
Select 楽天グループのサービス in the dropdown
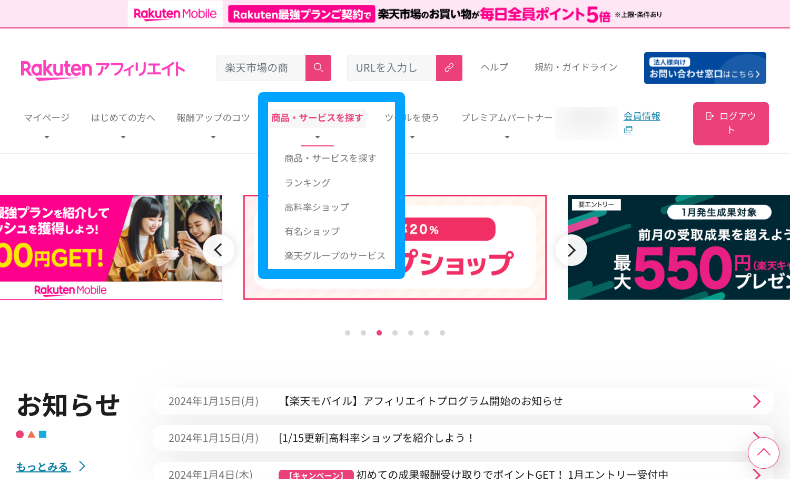[x=335, y=256]
